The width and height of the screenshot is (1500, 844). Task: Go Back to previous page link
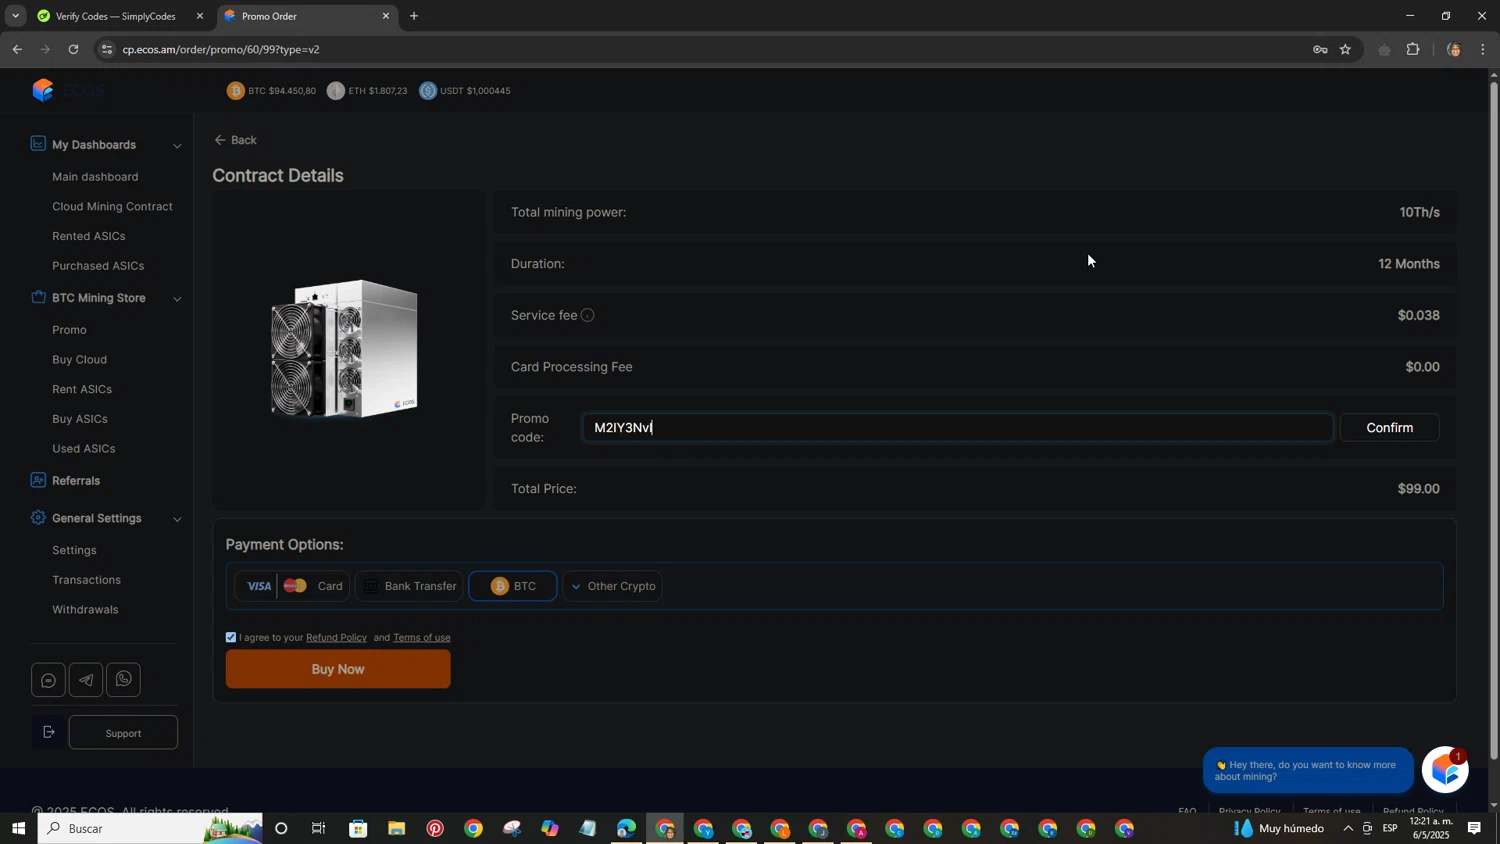(235, 140)
